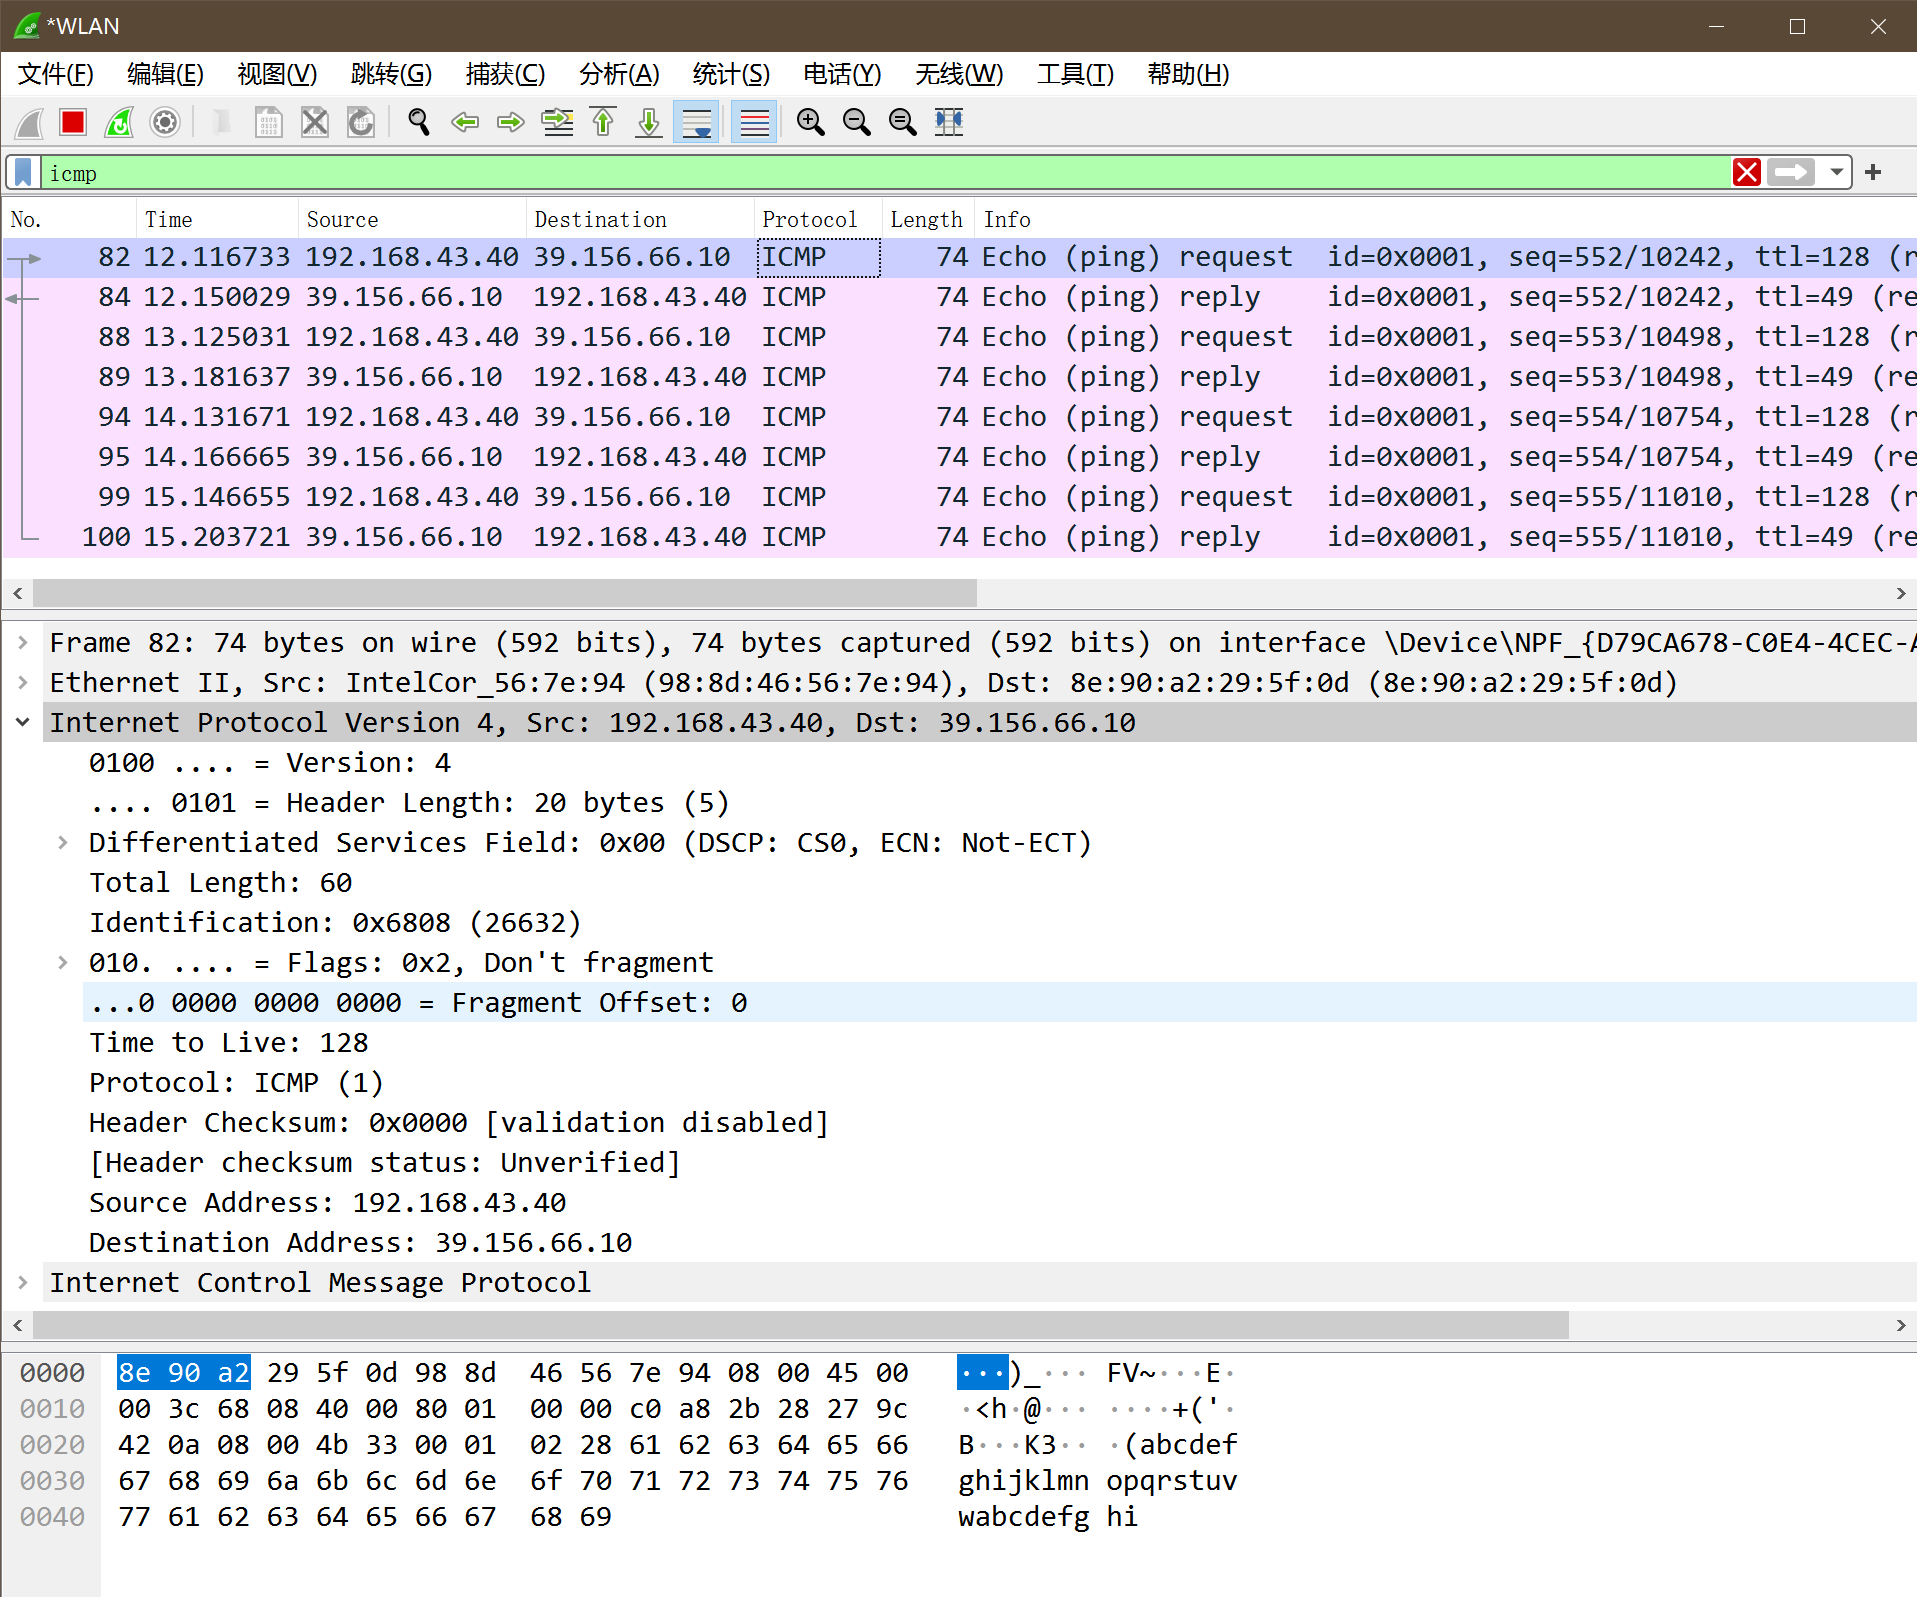The image size is (1917, 1597).
Task: Click the filter bookmark icon
Action: pyautogui.click(x=23, y=172)
